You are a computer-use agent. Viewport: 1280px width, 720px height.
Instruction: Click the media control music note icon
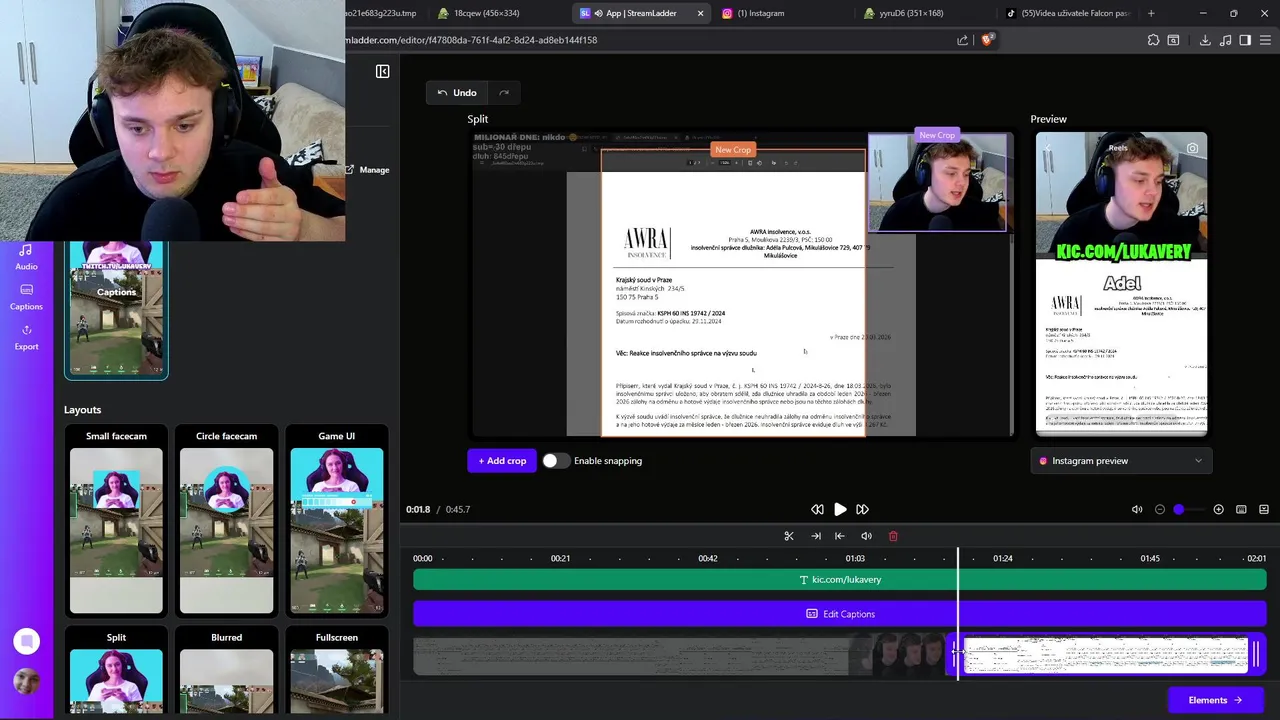point(1225,40)
